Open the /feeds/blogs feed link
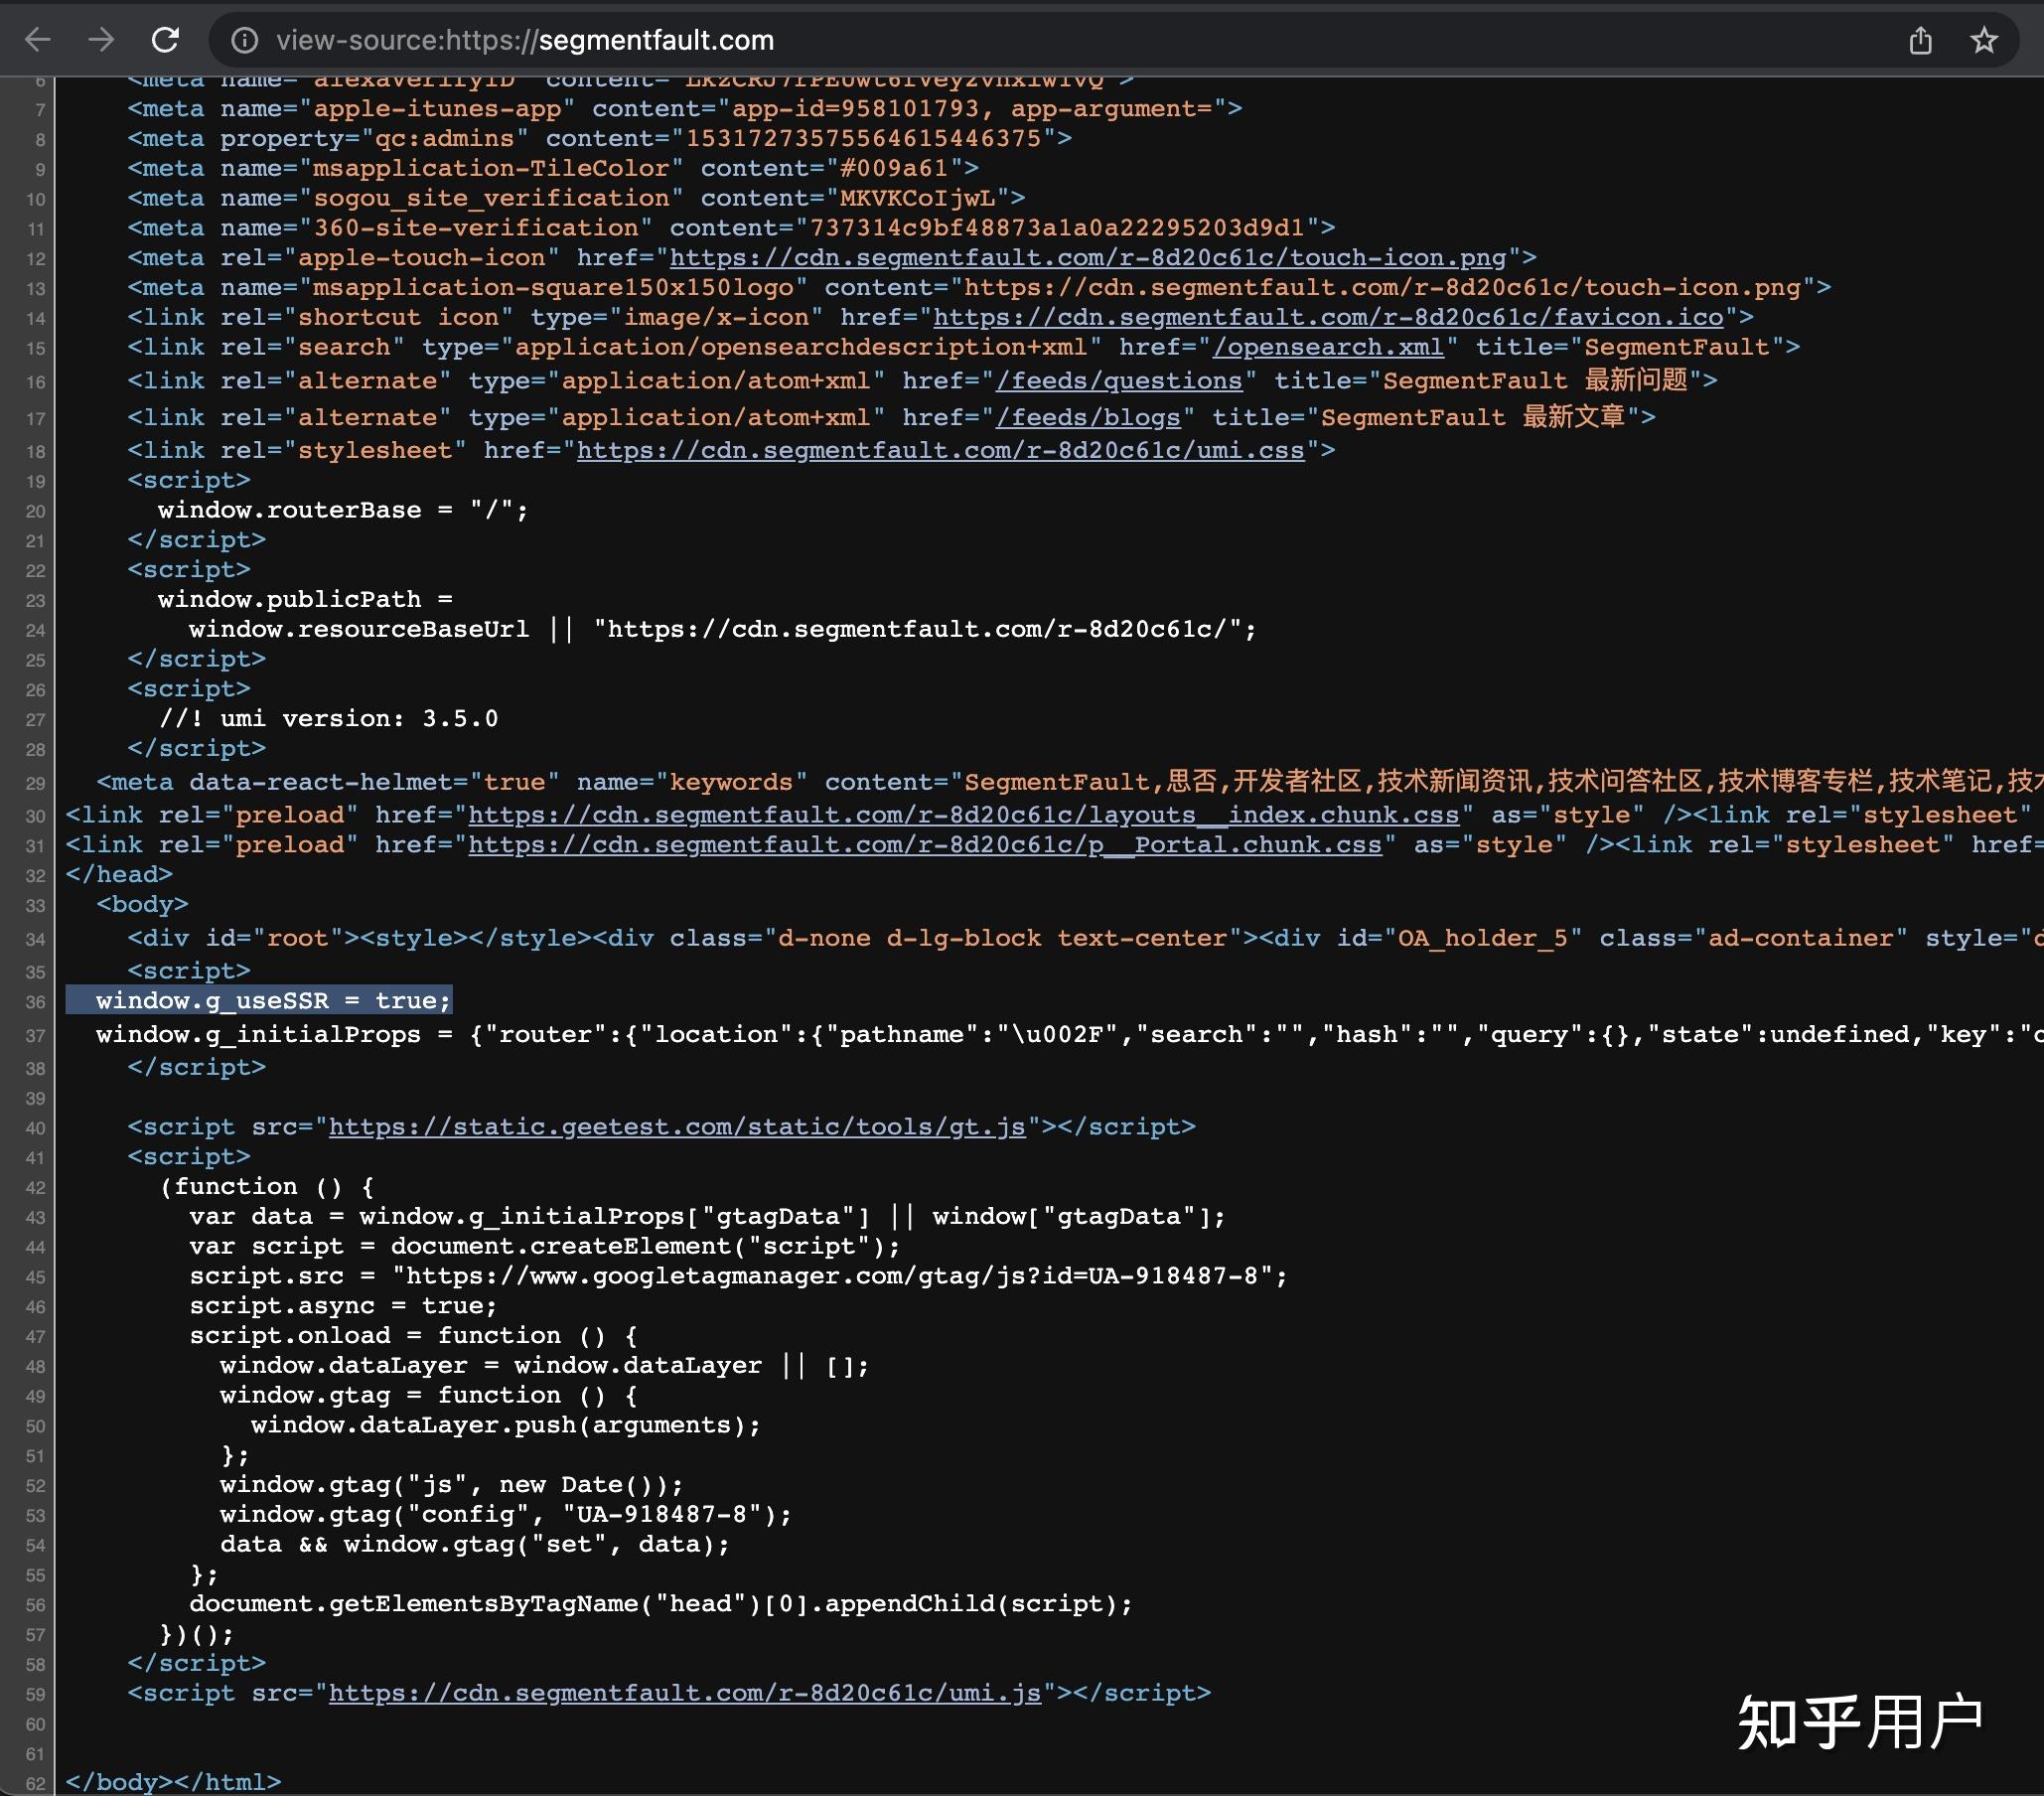Screen dimensions: 2044x1796 pos(1090,417)
